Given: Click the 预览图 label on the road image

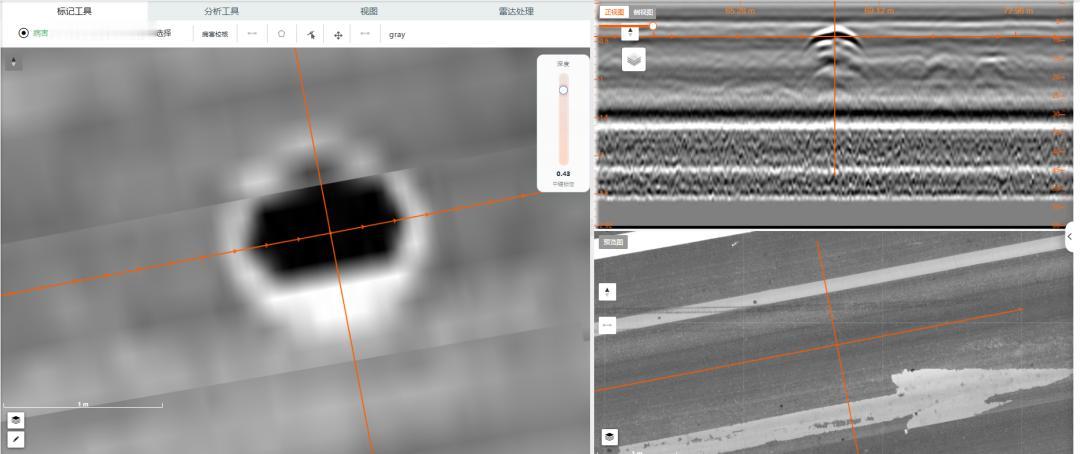Looking at the screenshot, I should point(612,243).
